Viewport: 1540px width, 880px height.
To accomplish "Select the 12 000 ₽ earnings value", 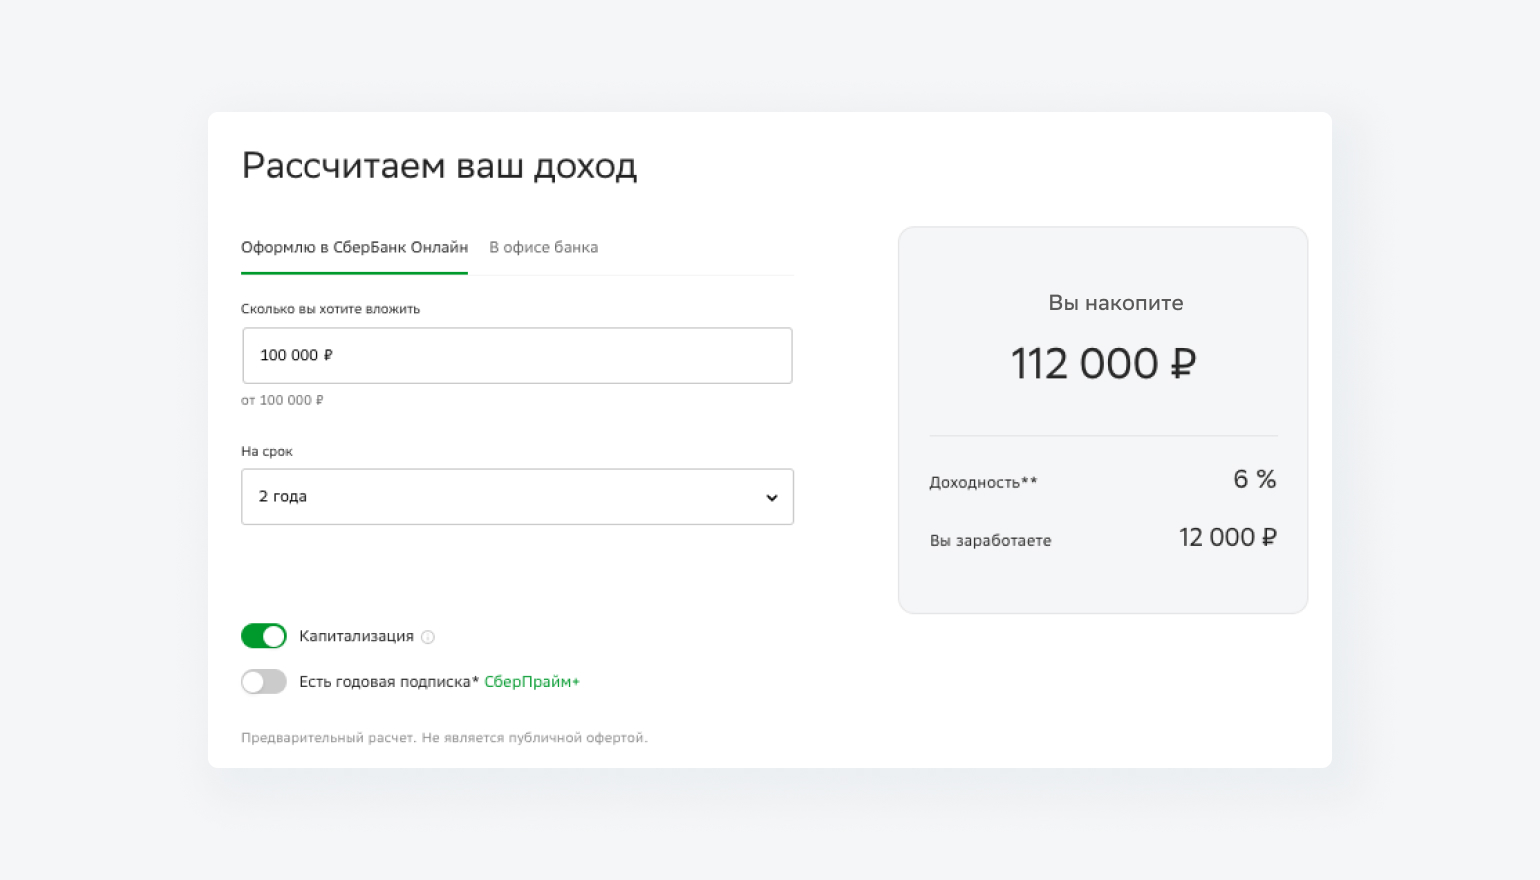I will pos(1227,537).
